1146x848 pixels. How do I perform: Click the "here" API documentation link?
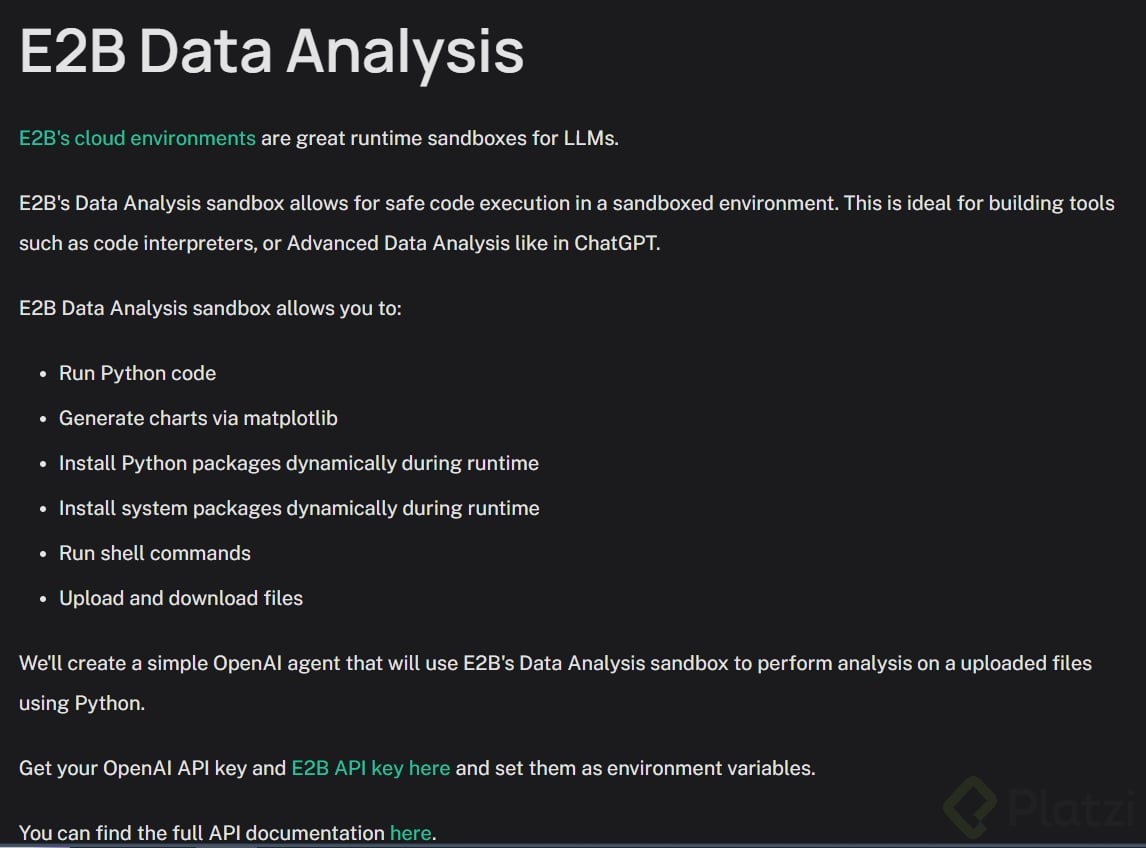point(410,833)
